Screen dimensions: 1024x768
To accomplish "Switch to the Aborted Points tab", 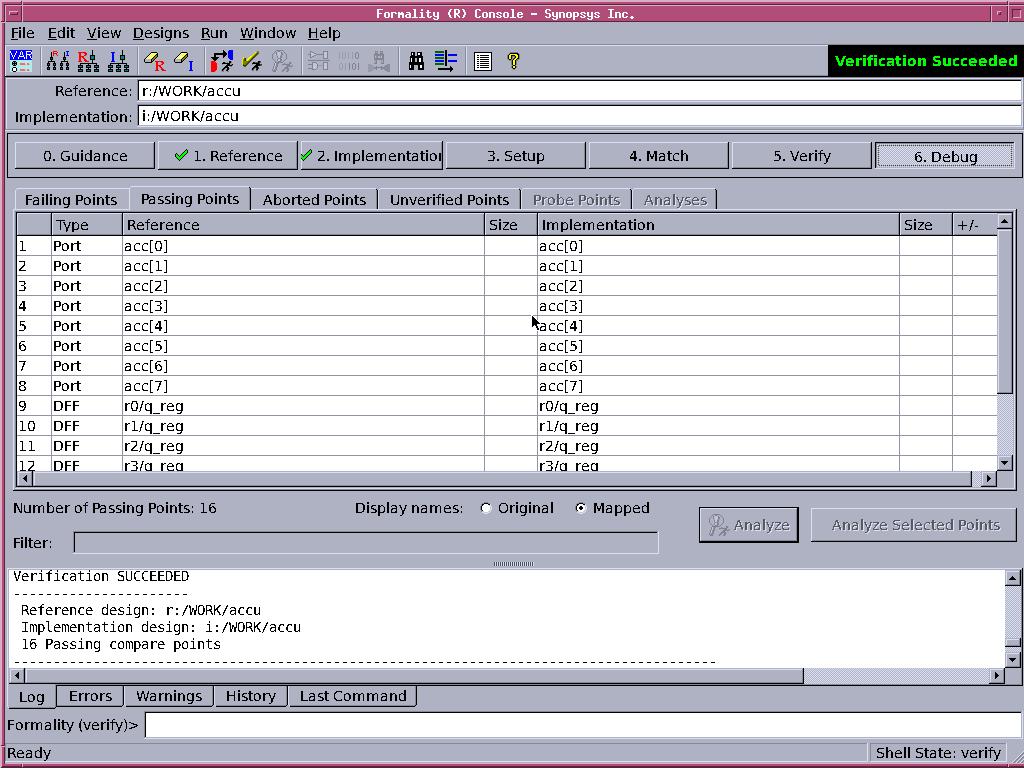I will (x=314, y=200).
